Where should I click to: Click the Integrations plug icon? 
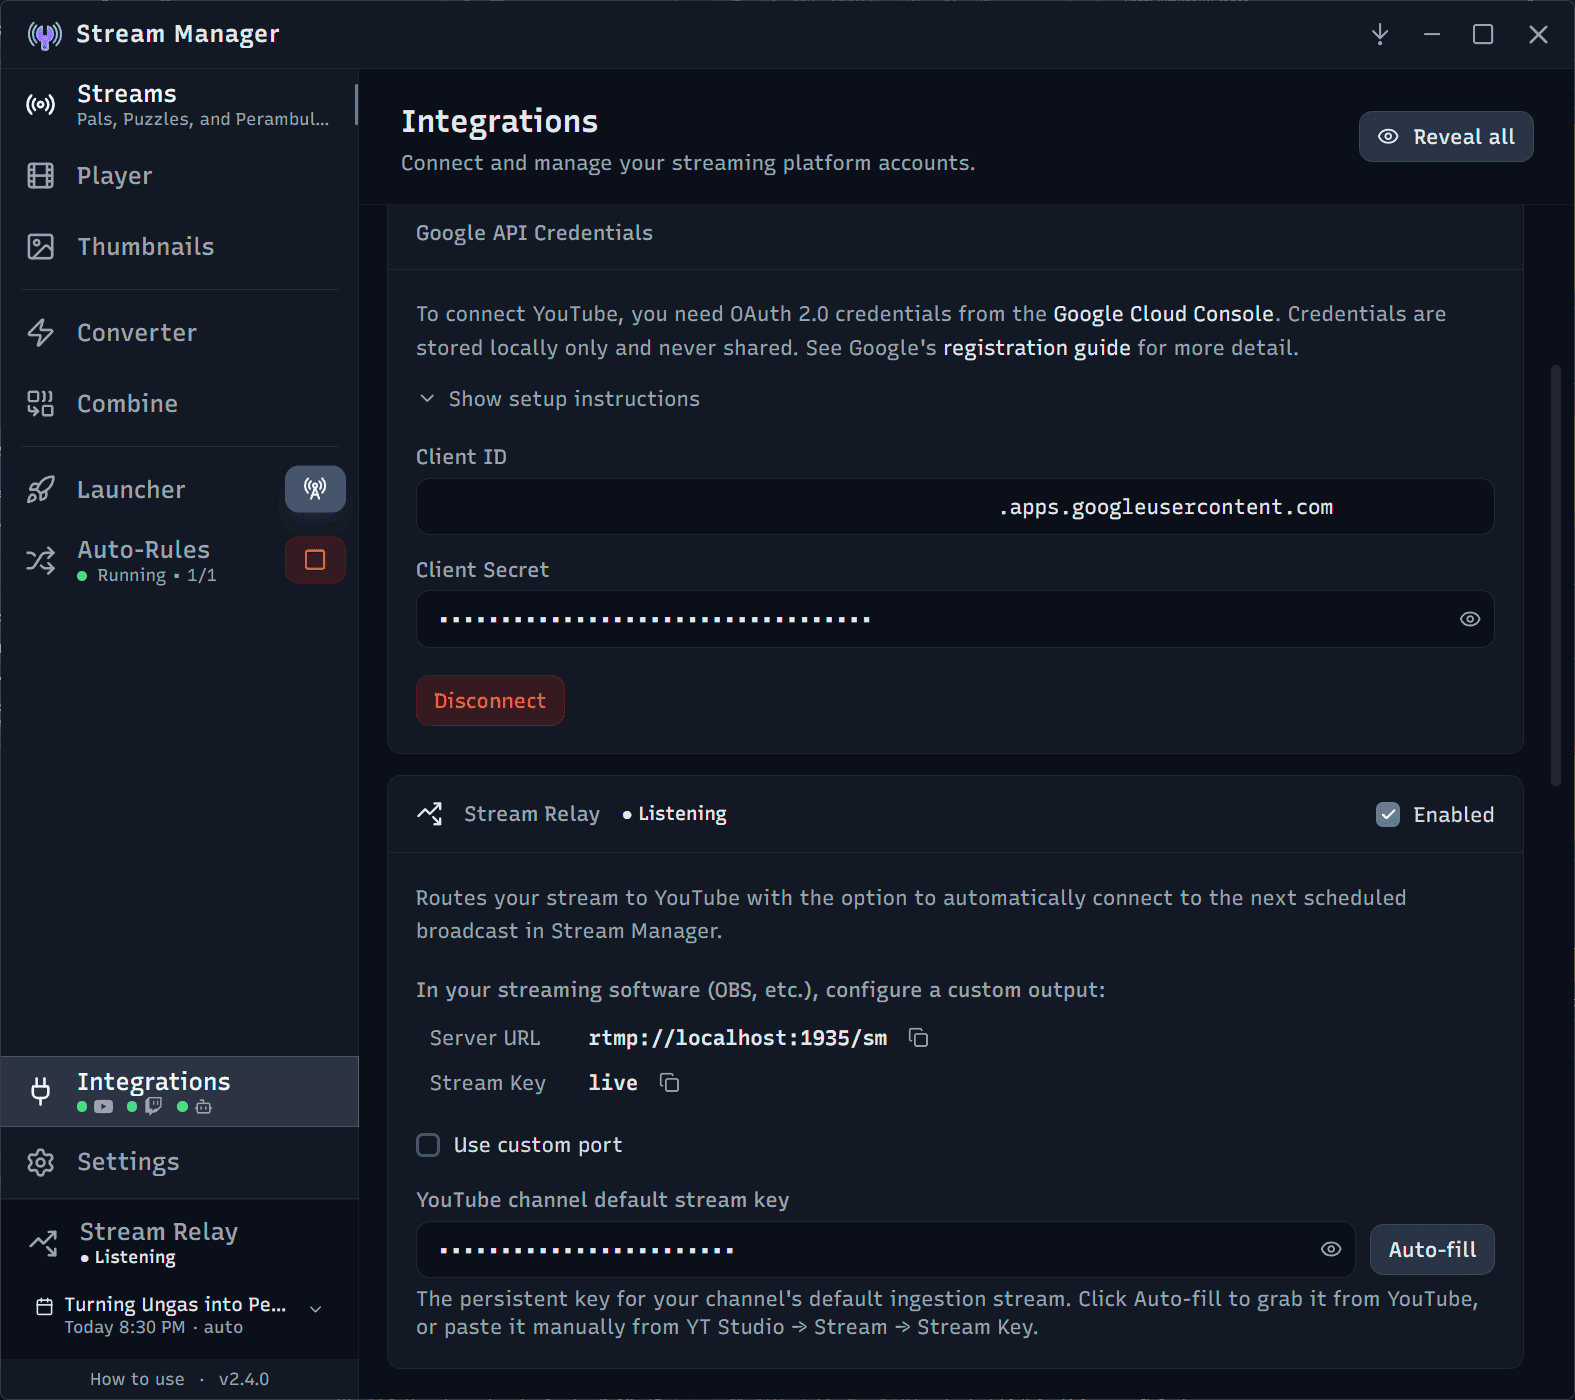[x=41, y=1091]
